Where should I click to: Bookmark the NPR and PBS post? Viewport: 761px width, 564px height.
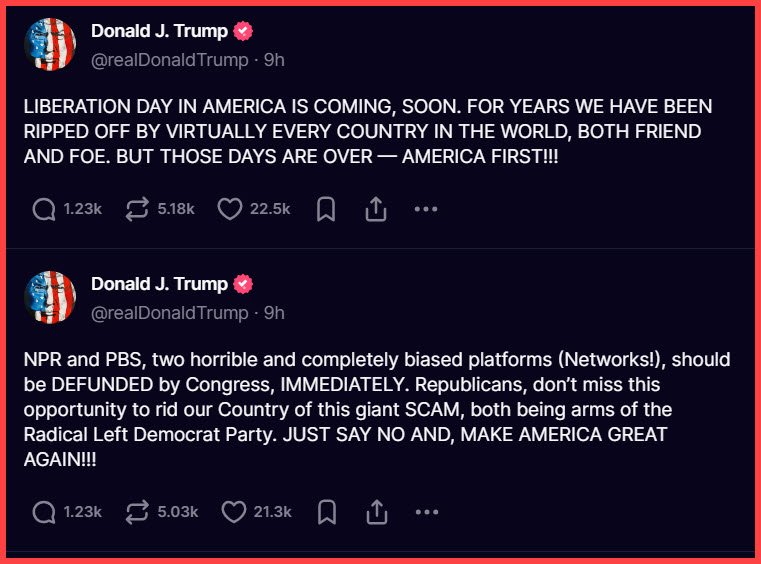click(325, 512)
